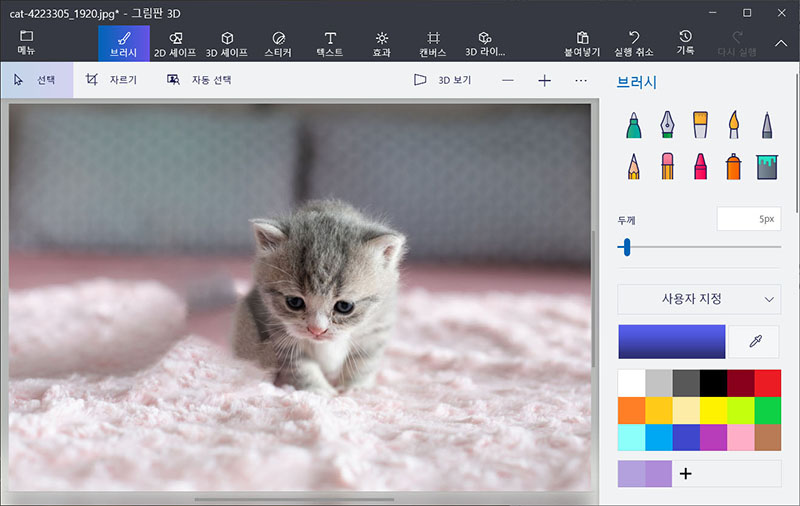Select the 브러시 tab
Viewport: 800px width, 506px height.
point(123,43)
